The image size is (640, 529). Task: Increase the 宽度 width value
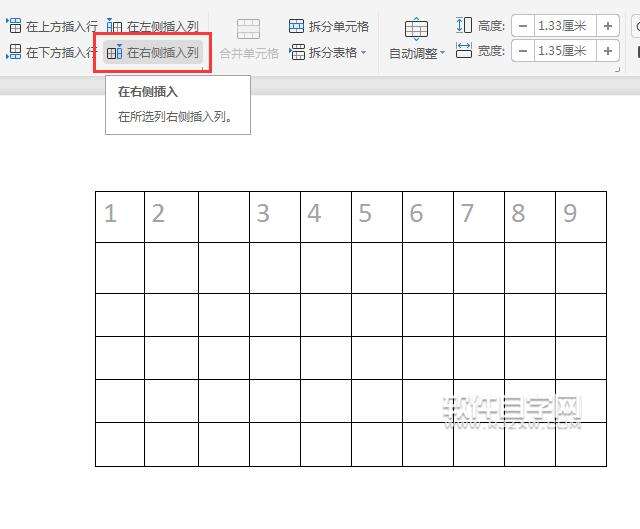coord(608,51)
